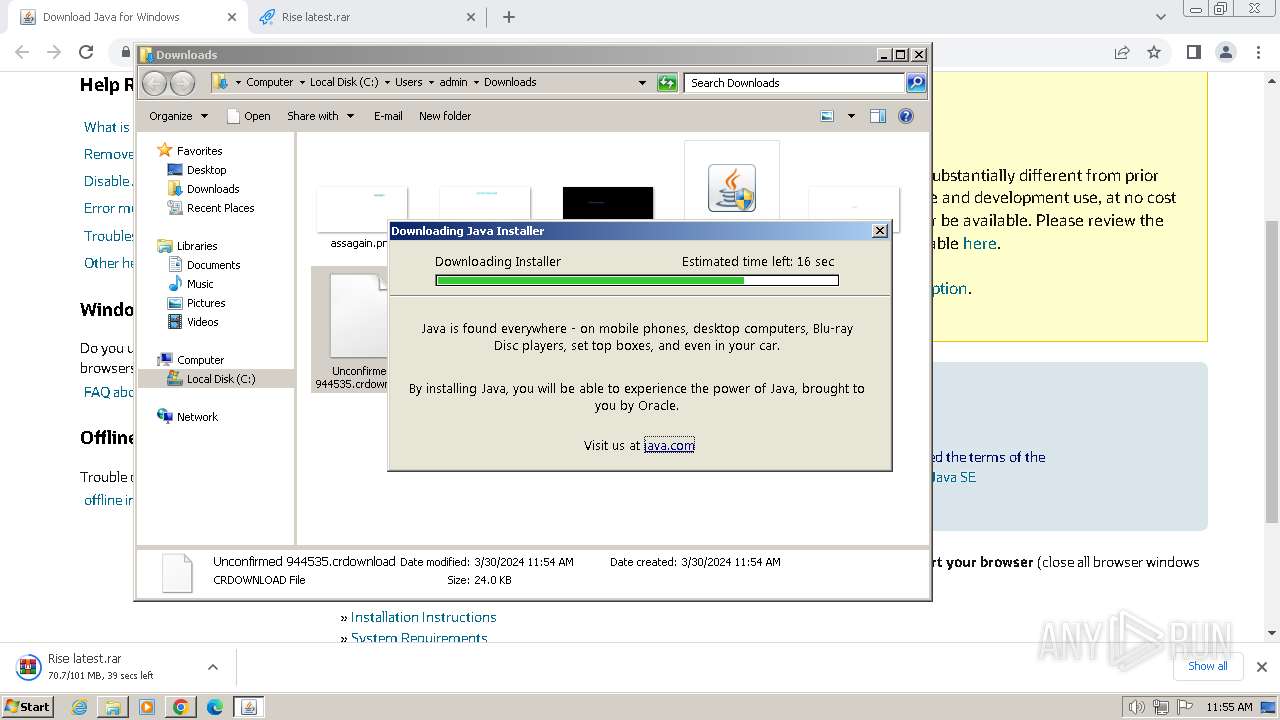The height and width of the screenshot is (720, 1280).
Task: Click the Action Center flag tray icon
Action: tap(1185, 707)
